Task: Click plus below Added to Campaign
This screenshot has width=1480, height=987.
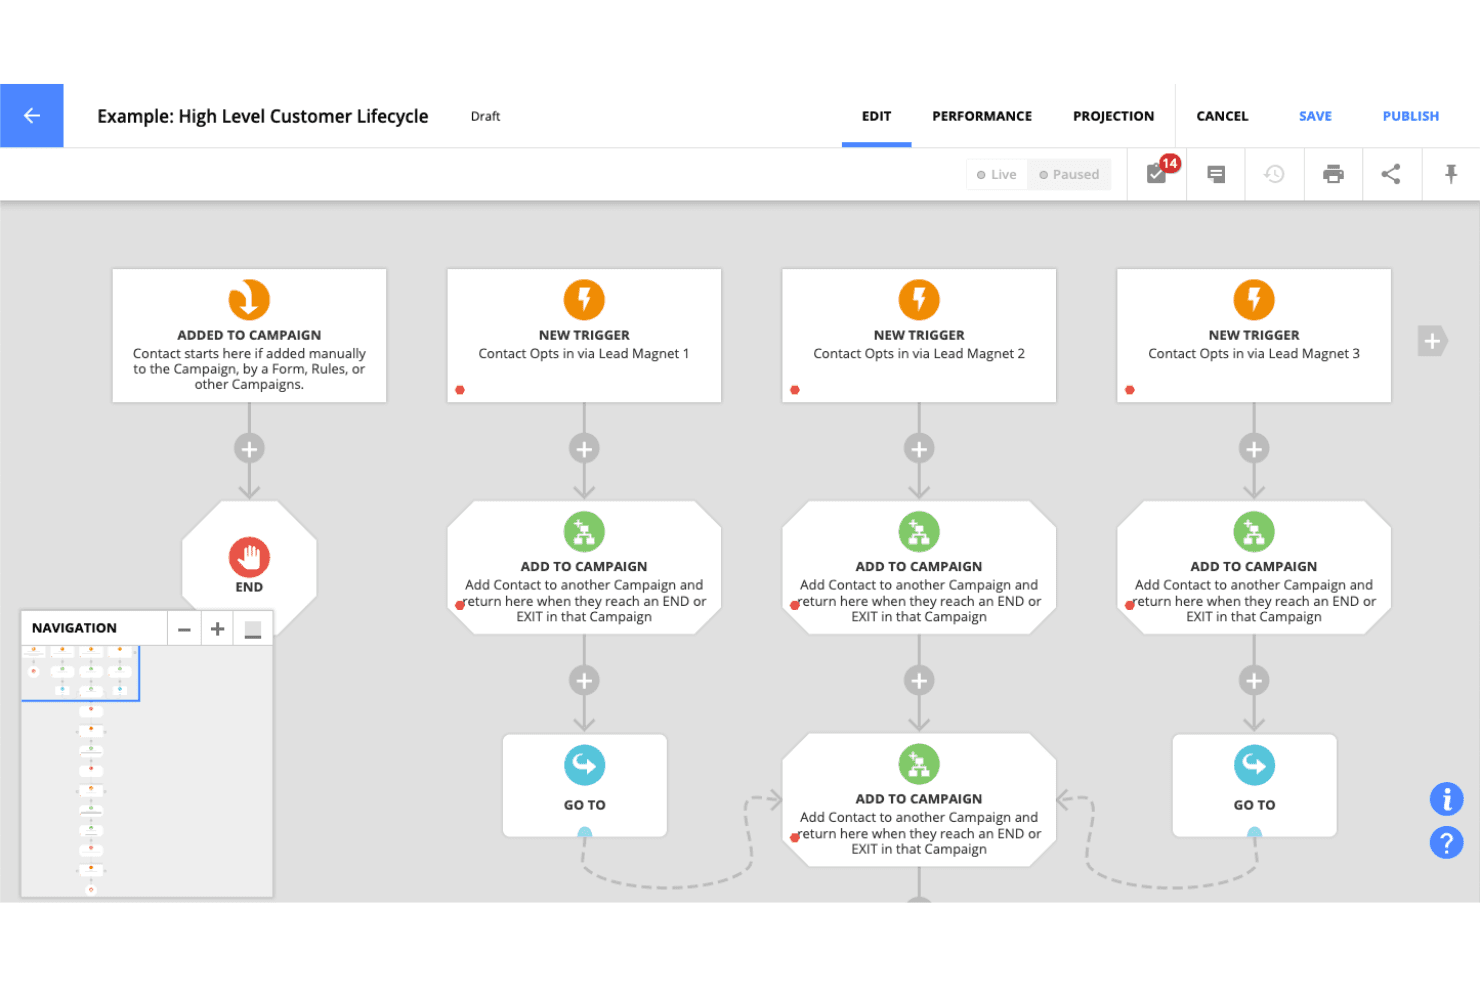Action: click(249, 449)
